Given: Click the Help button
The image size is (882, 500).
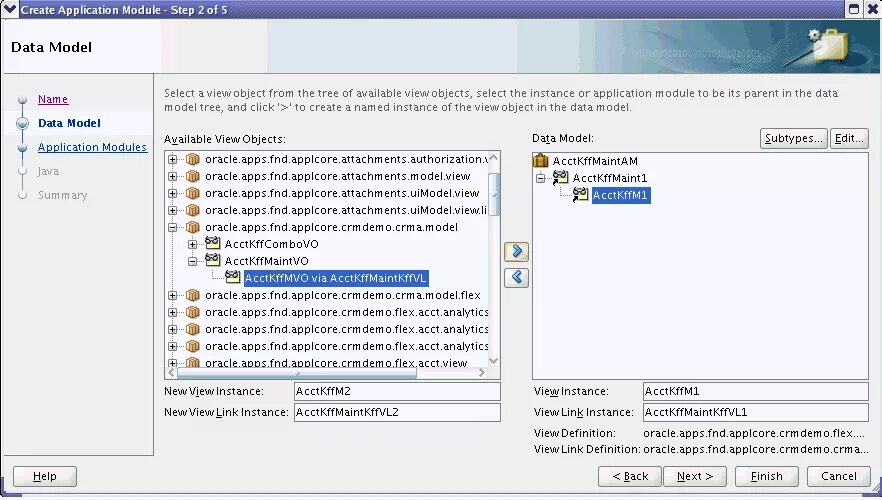Looking at the screenshot, I should click(x=44, y=476).
